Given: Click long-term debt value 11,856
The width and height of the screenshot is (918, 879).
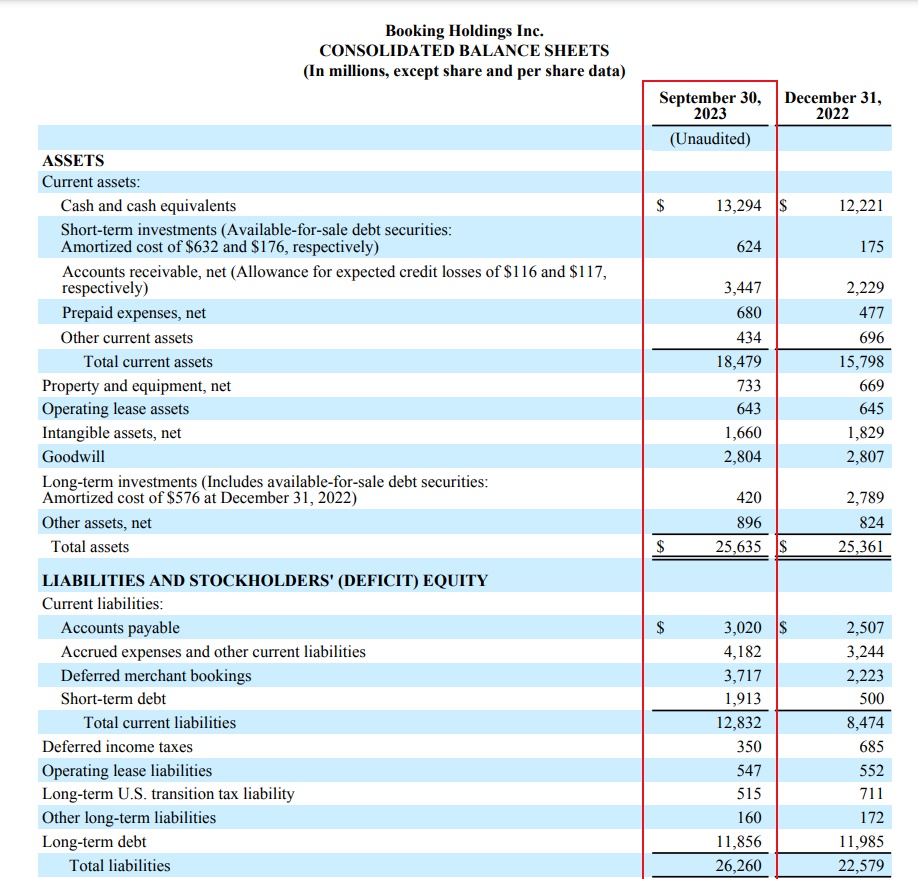Looking at the screenshot, I should tap(738, 842).
